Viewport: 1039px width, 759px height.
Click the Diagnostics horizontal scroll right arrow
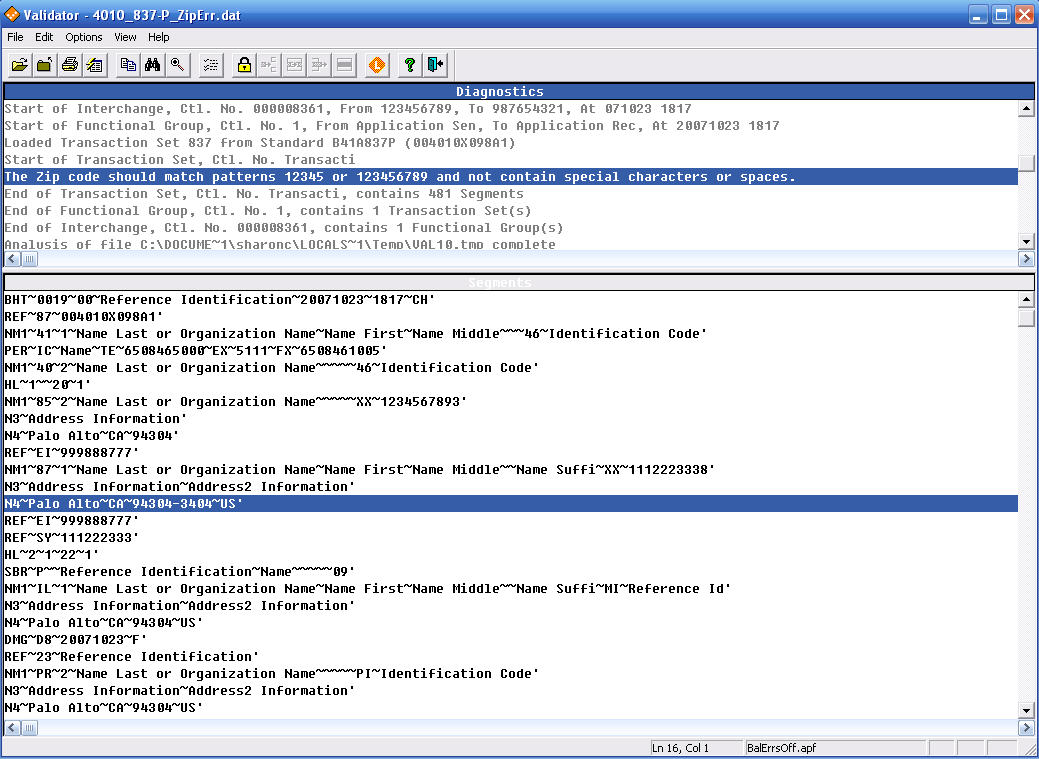tap(1026, 259)
